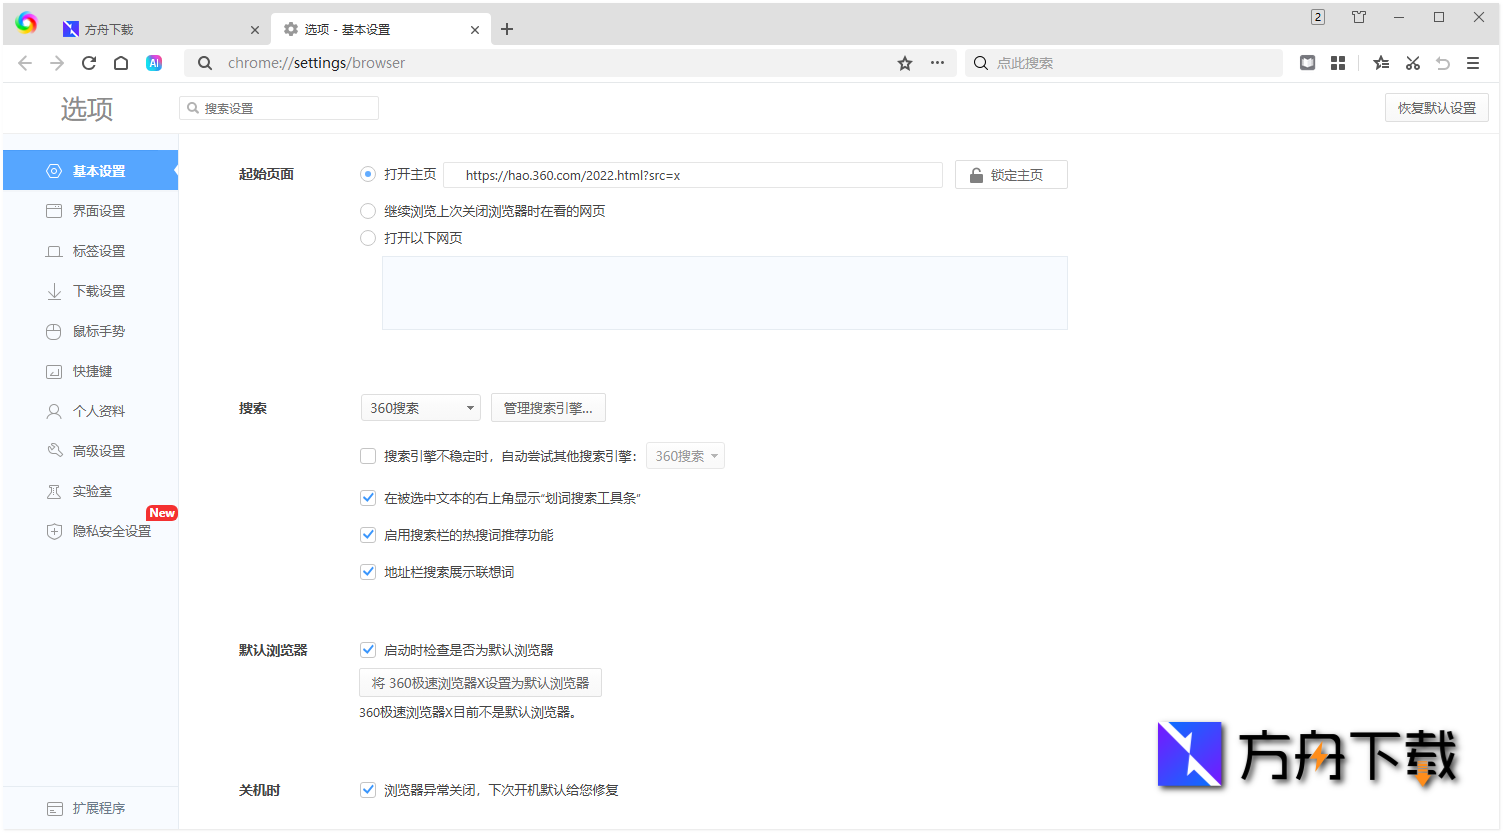Open the reading mode book icon
This screenshot has width=1503, height=833.
pos(1307,62)
